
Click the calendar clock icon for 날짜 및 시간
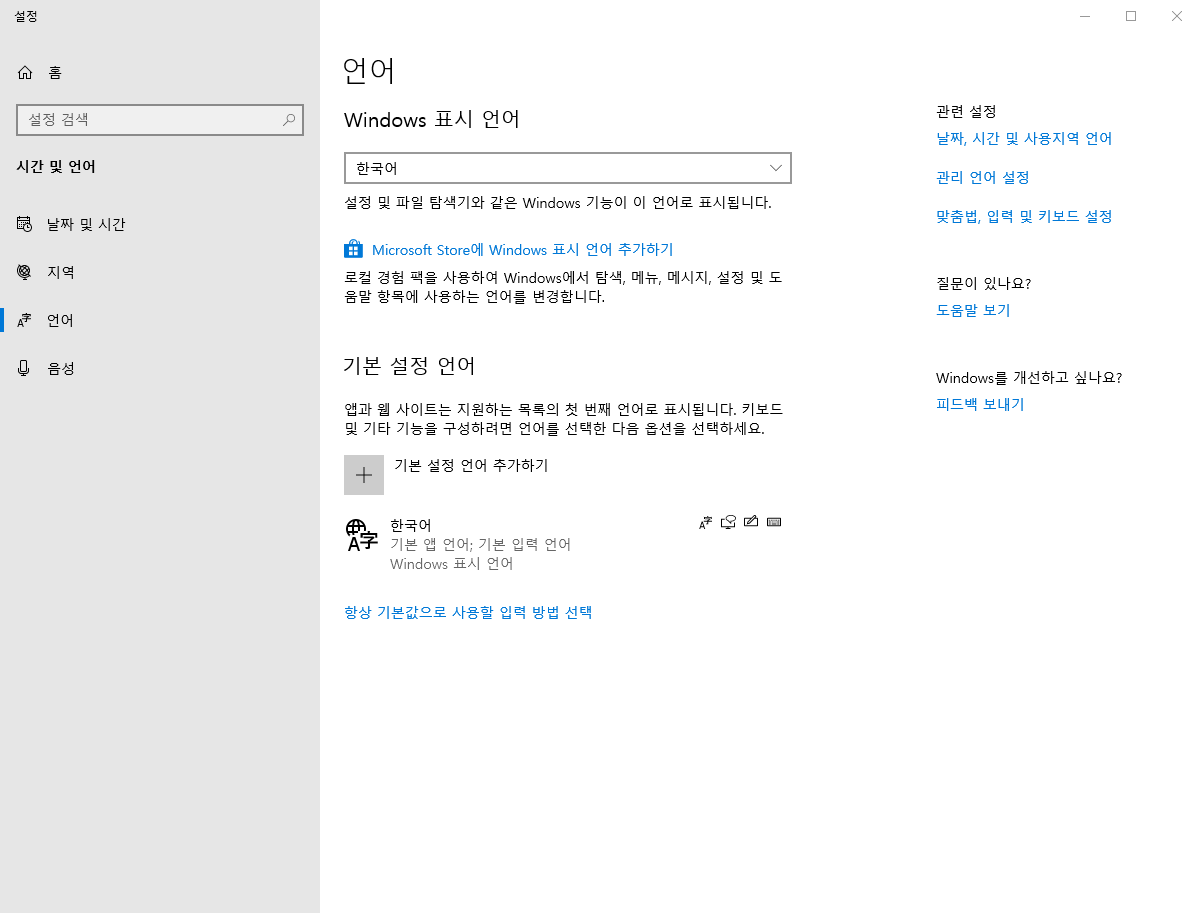25,224
